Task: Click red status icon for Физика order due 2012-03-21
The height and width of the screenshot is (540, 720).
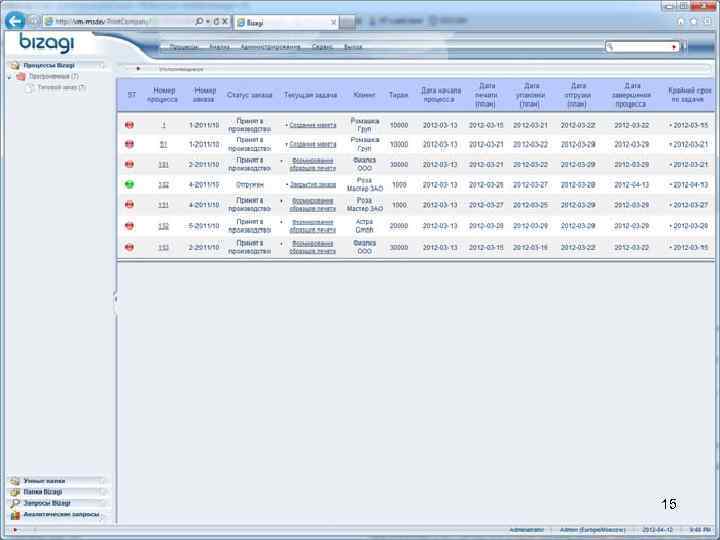Action: (129, 164)
